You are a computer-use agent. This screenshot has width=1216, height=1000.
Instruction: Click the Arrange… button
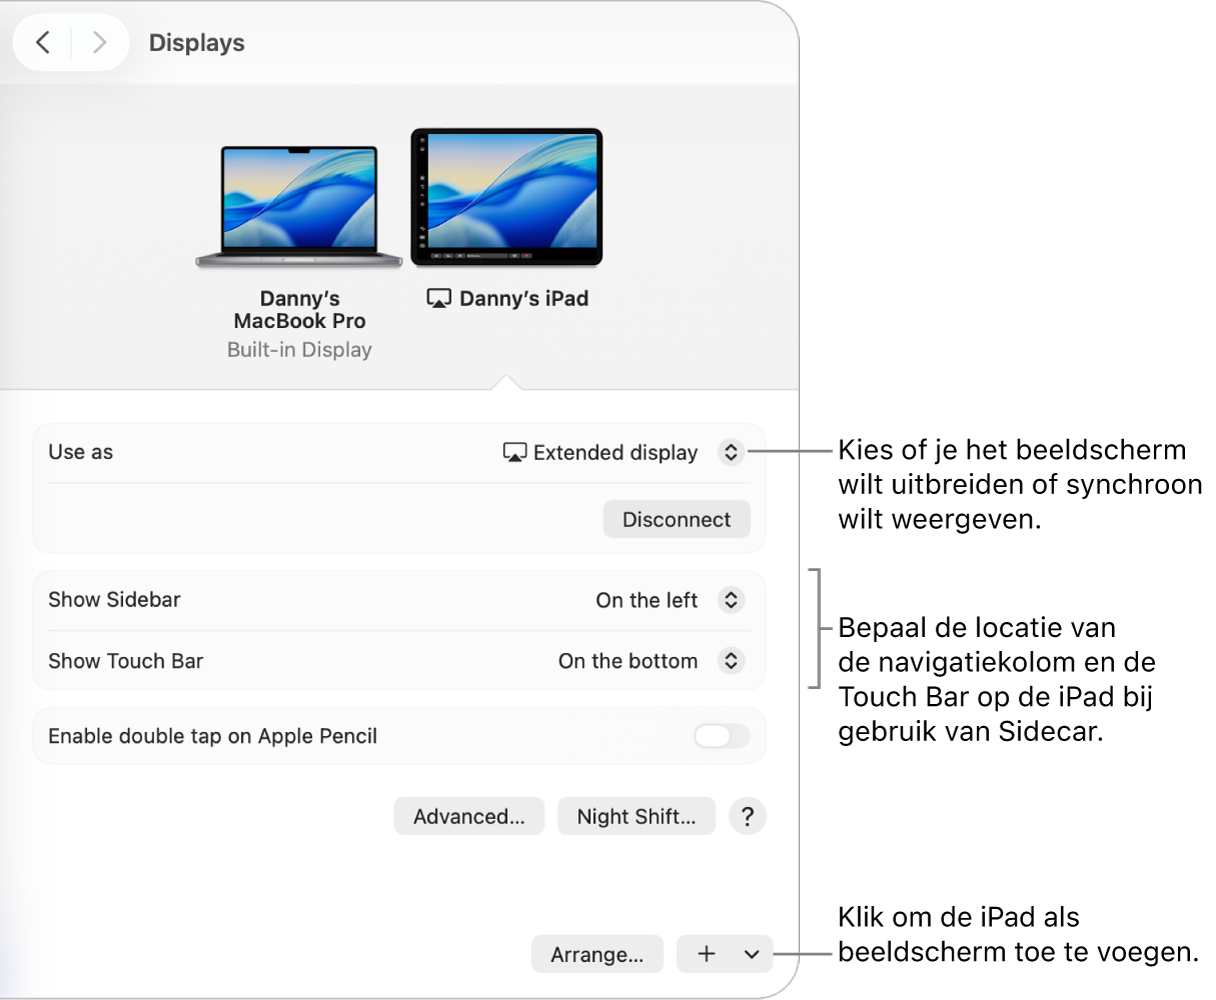[x=597, y=954]
